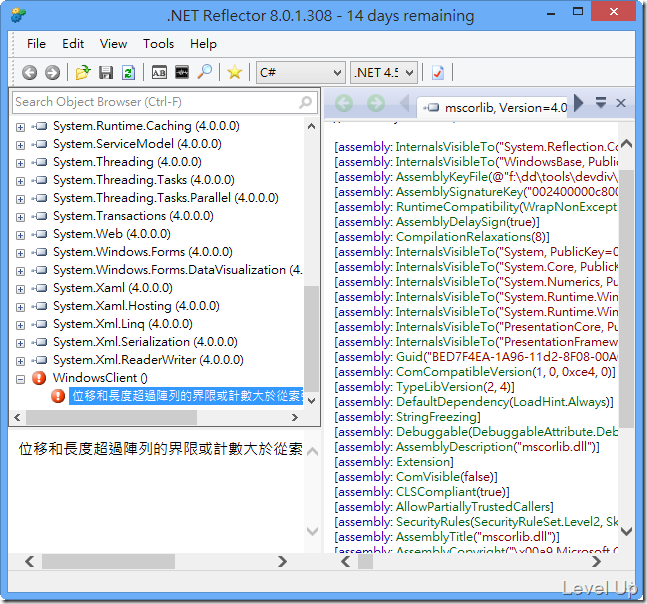Image resolution: width=647 pixels, height=604 pixels.
Task: Select System.Xml.ReaderWriter (4.0.0.0)
Action: 148,360
